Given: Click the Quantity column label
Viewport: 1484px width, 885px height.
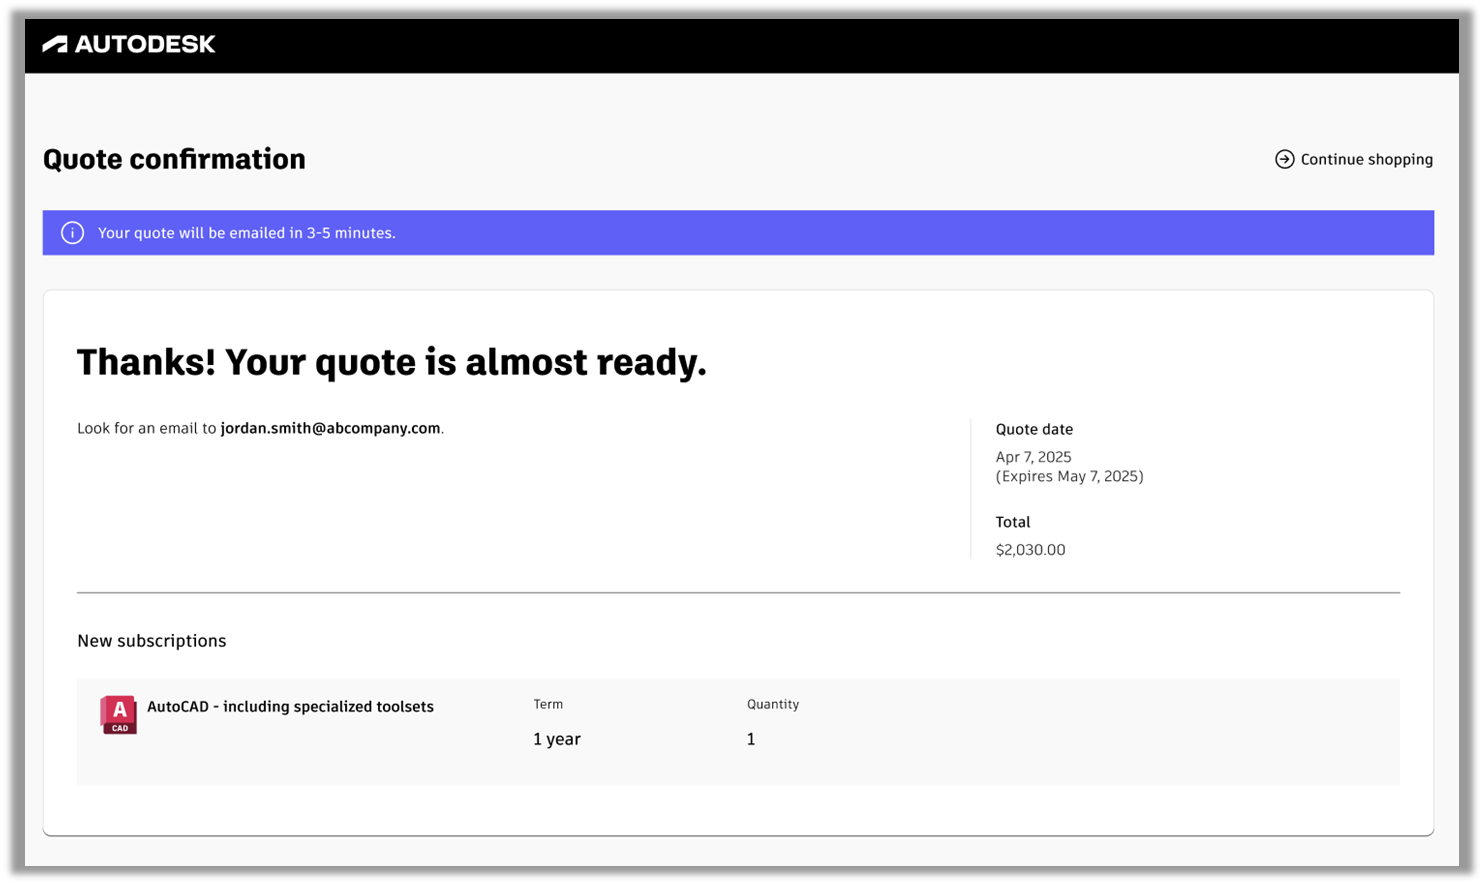Looking at the screenshot, I should pos(773,704).
